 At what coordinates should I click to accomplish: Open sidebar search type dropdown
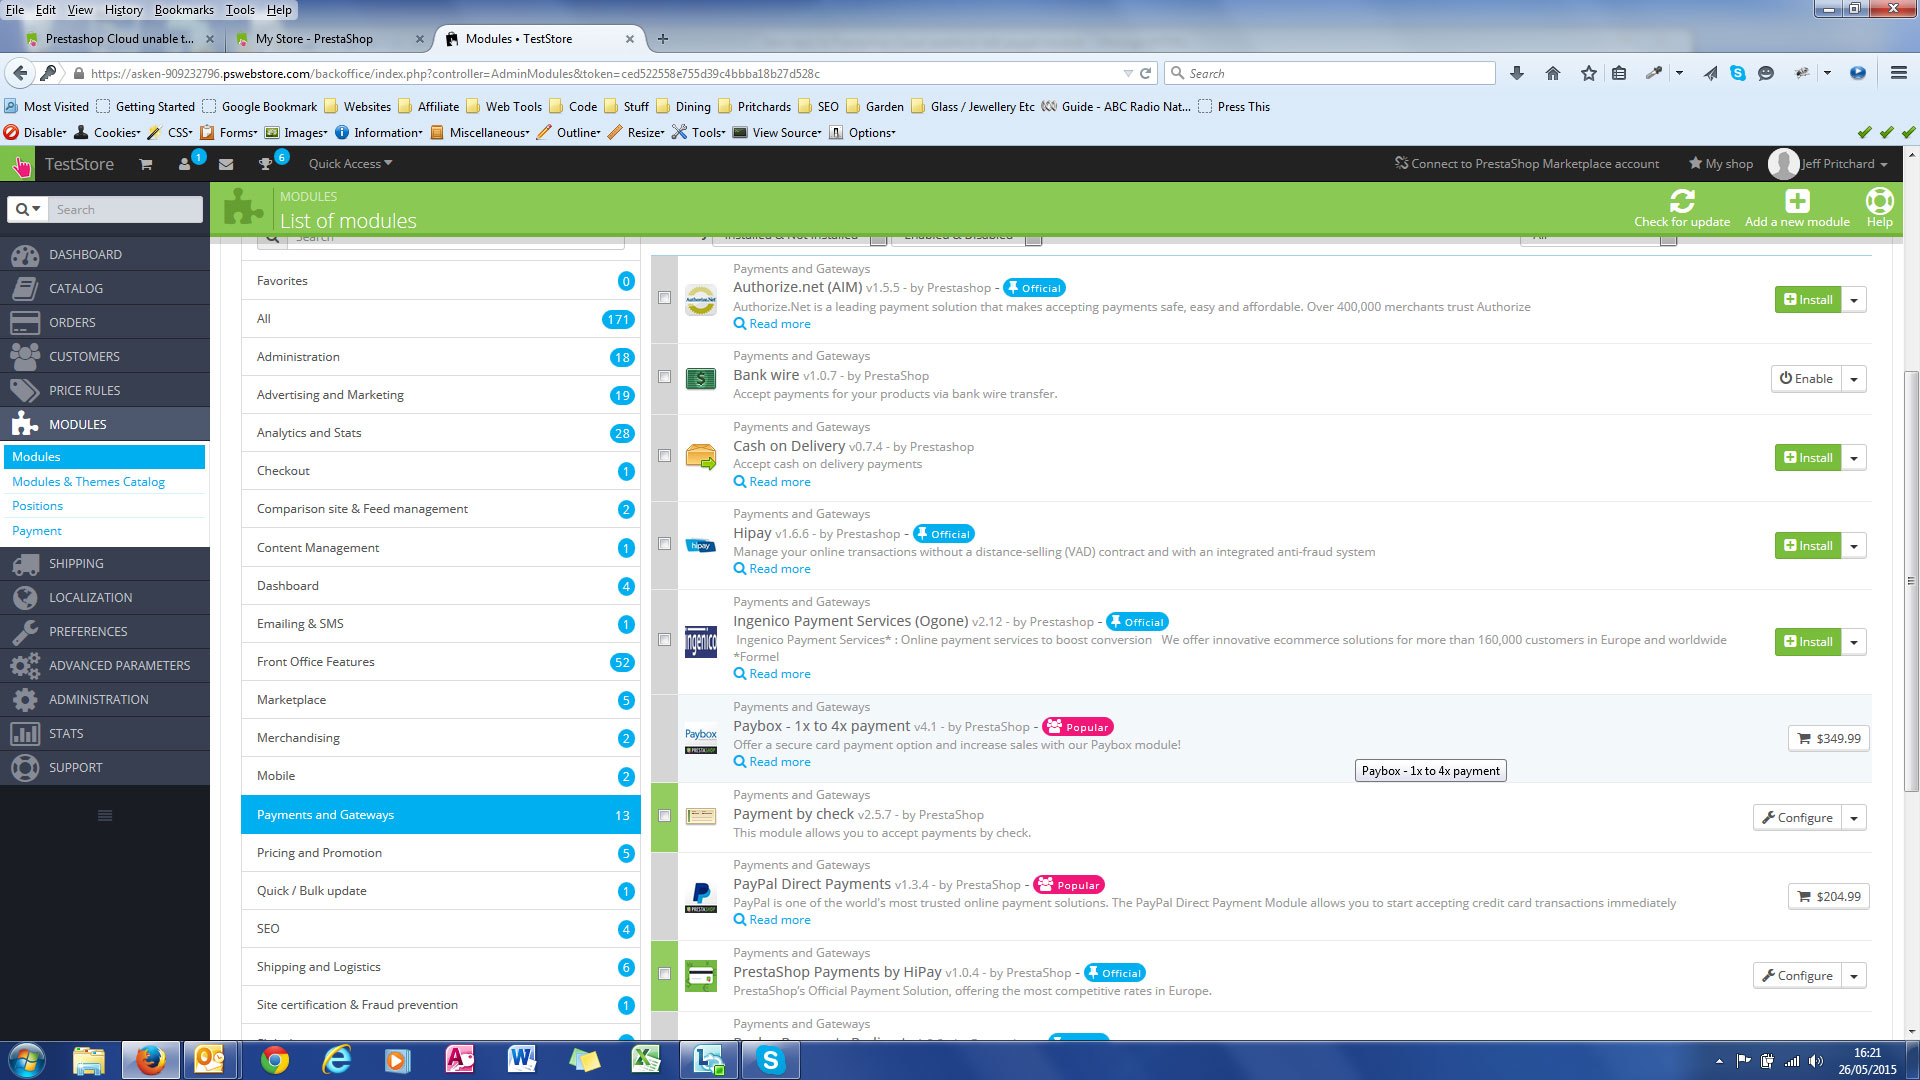click(x=28, y=209)
